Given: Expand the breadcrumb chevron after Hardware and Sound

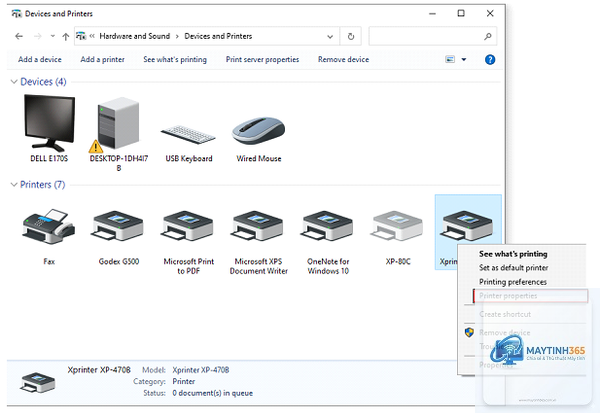Looking at the screenshot, I should coord(177,36).
